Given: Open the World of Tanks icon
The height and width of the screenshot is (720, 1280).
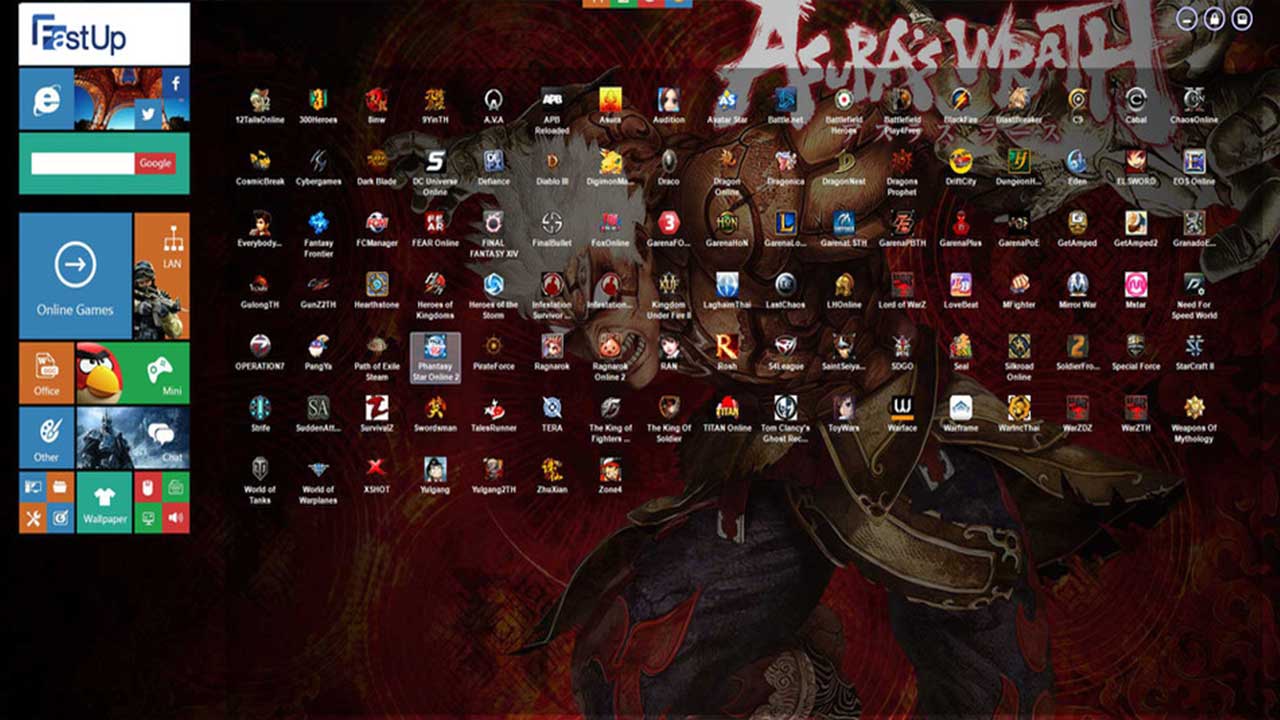Looking at the screenshot, I should click(260, 470).
